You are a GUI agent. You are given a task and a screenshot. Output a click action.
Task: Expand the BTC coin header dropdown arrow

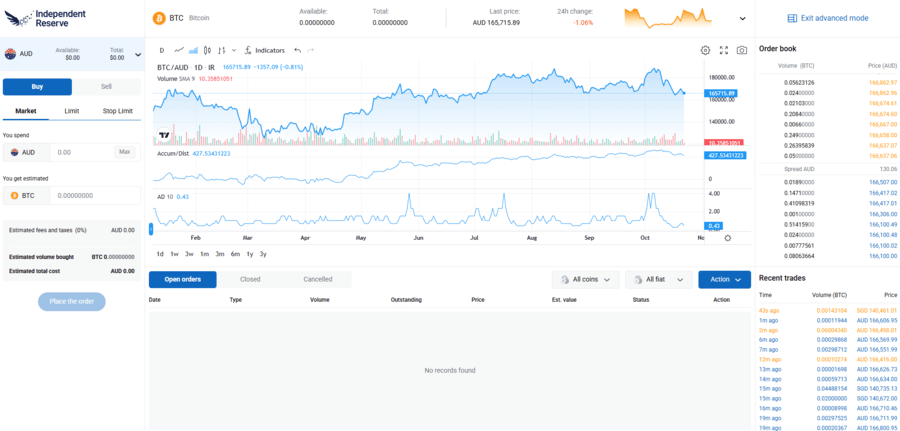pos(742,18)
